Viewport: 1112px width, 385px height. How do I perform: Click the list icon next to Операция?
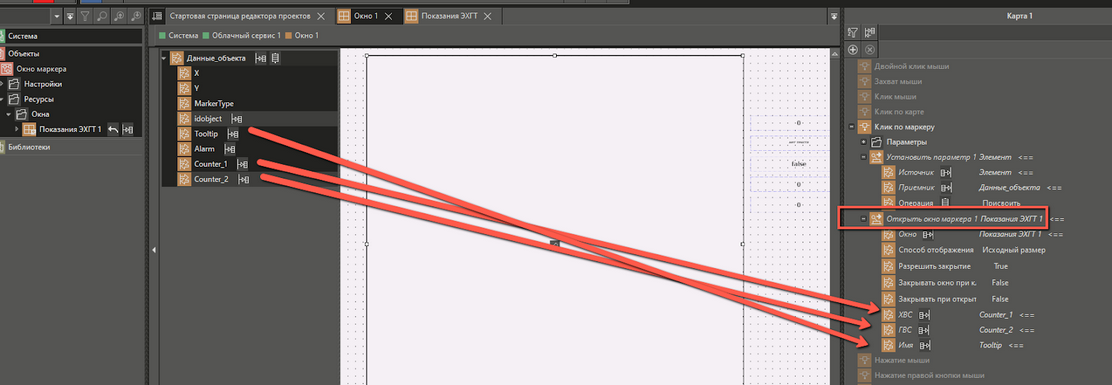point(945,203)
